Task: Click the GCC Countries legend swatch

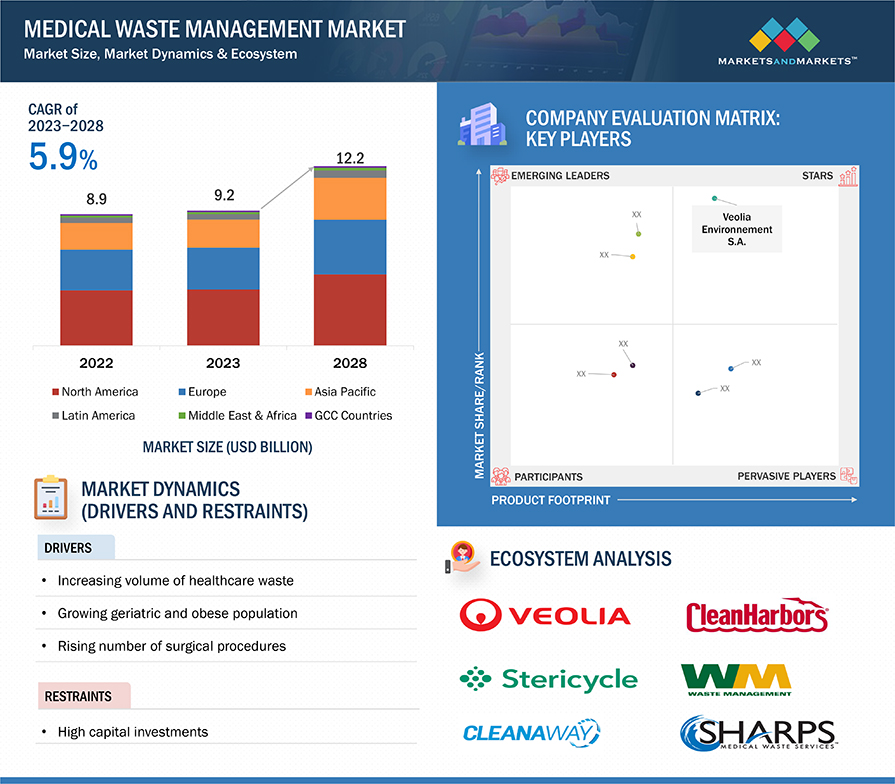Action: (x=307, y=416)
